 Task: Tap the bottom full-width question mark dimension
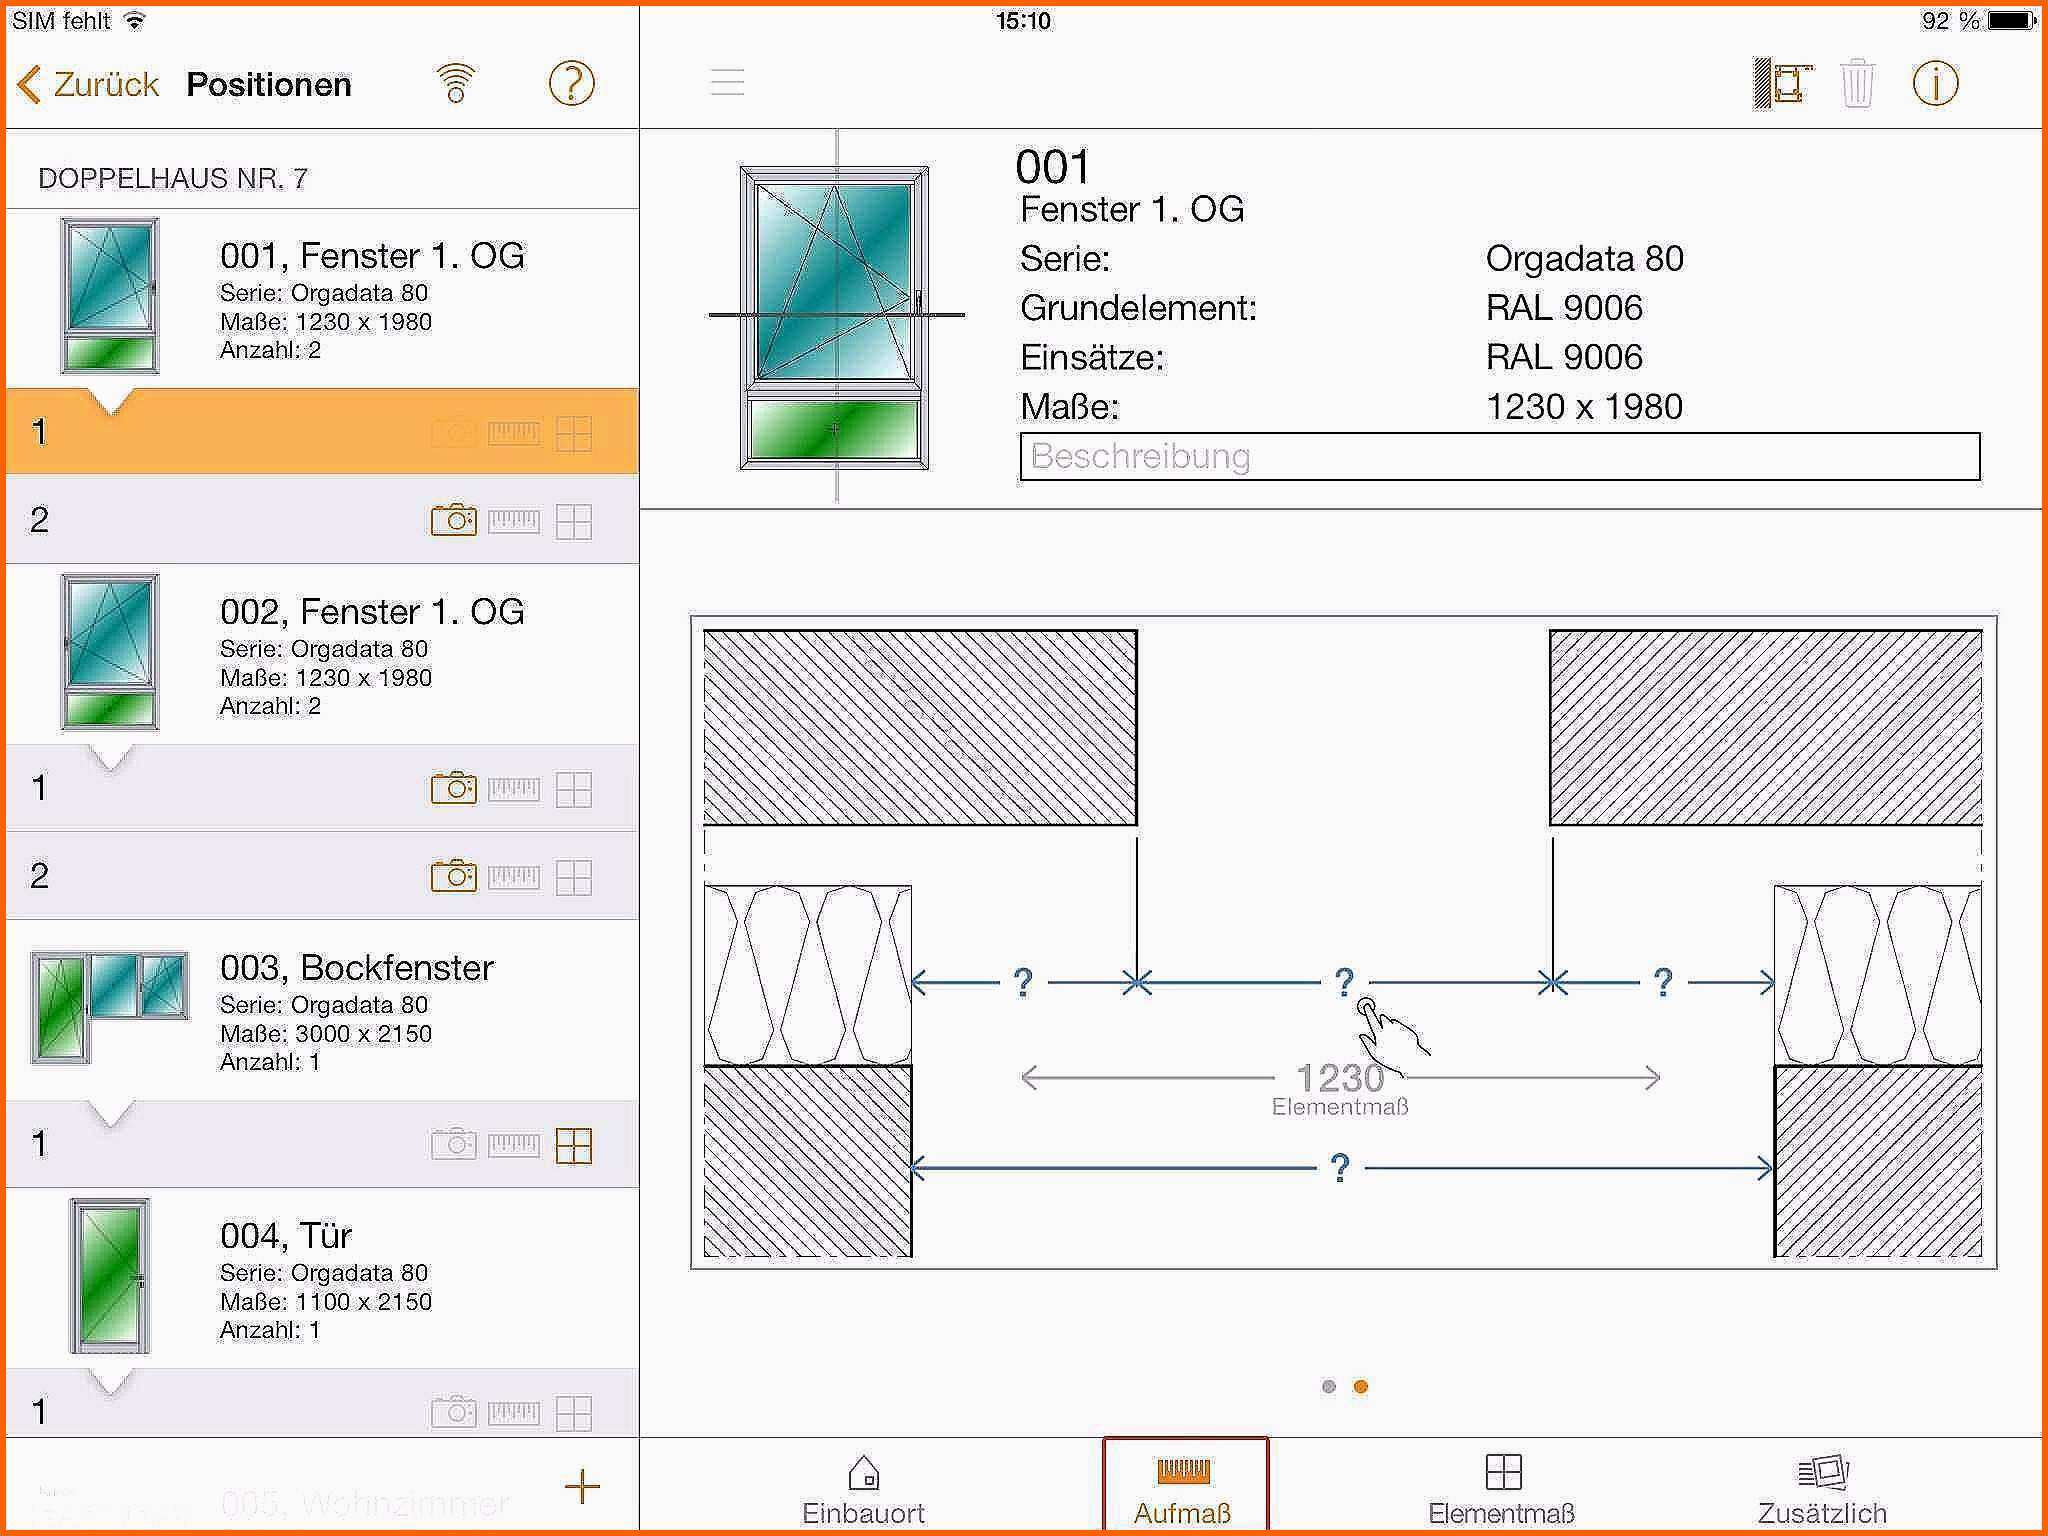click(1340, 1167)
